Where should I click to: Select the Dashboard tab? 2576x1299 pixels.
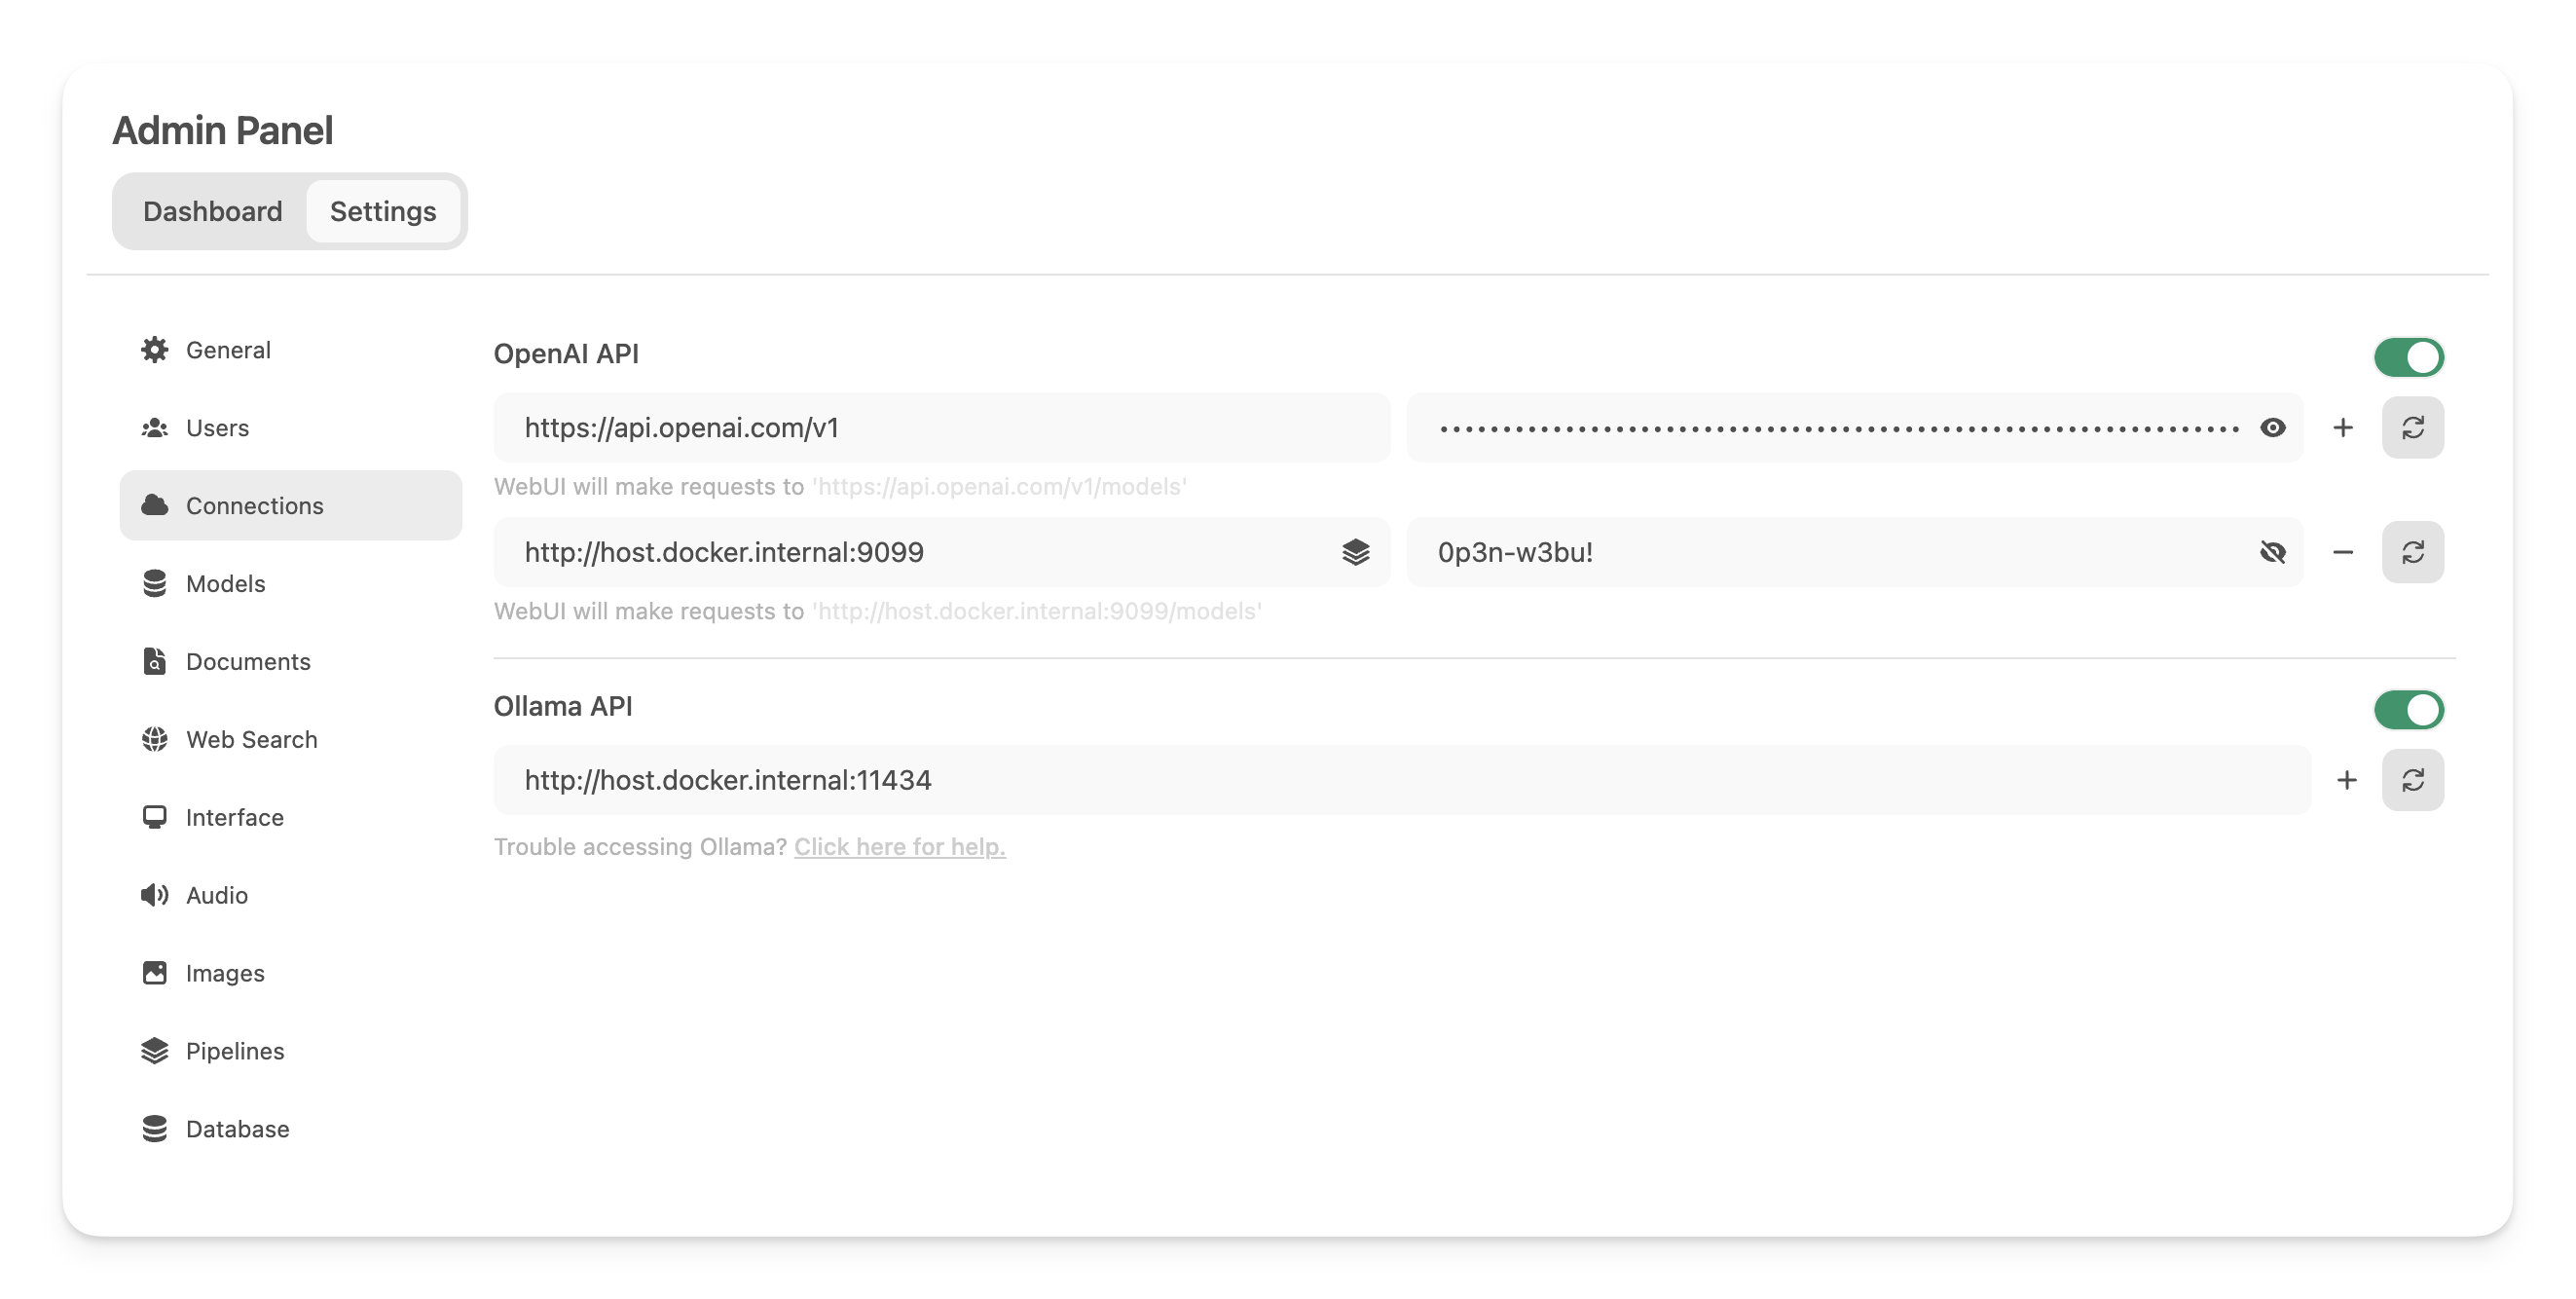coord(212,210)
